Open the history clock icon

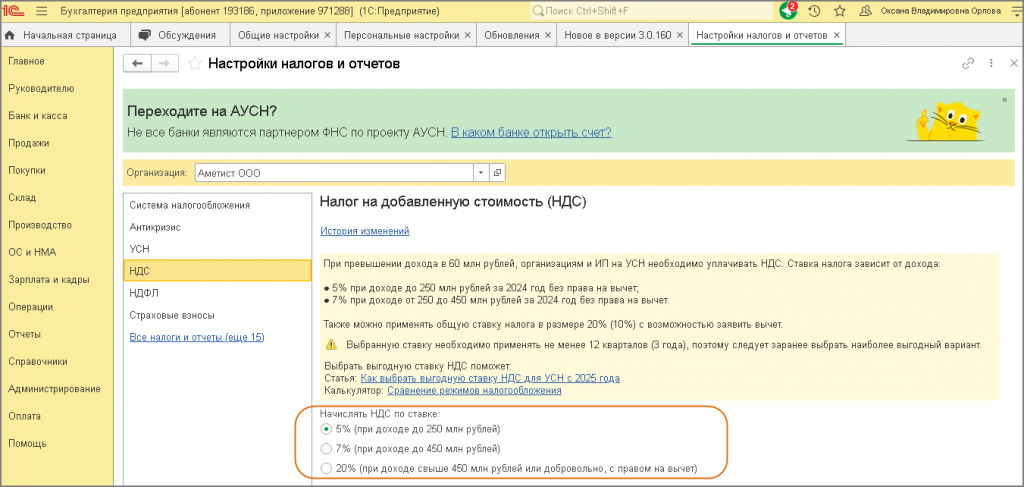click(814, 11)
